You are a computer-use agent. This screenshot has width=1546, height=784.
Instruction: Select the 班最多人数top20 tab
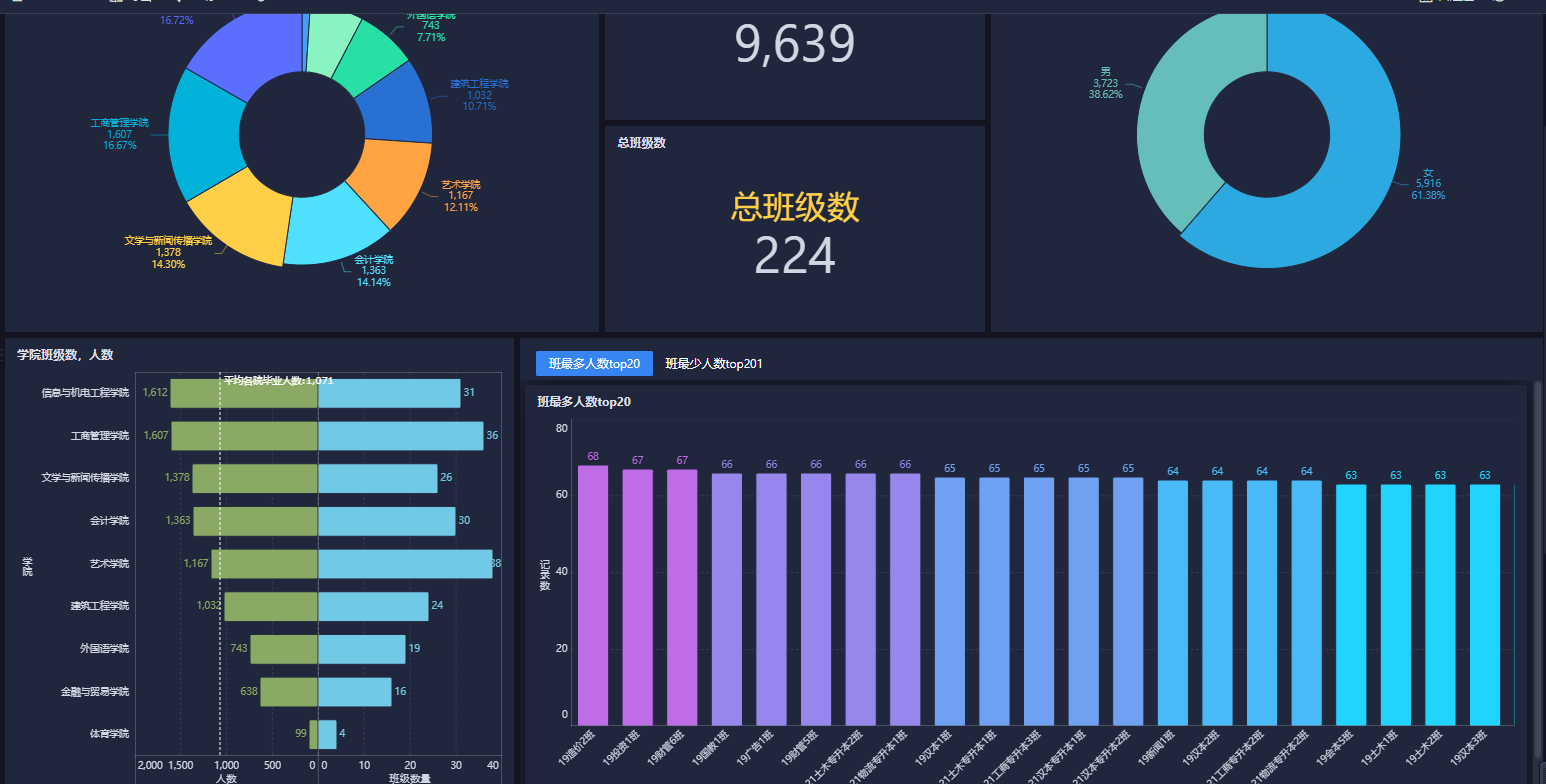coord(594,364)
